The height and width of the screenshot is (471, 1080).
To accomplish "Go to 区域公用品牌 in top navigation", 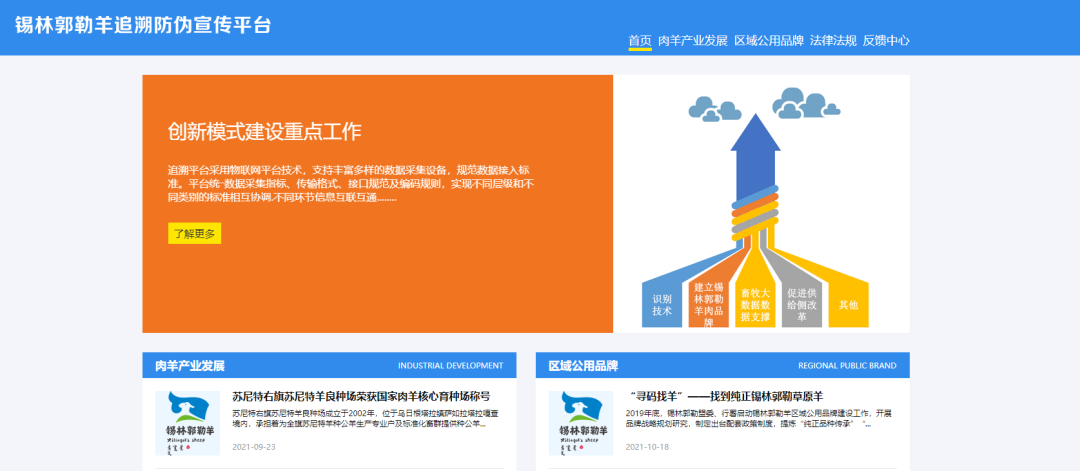I will coord(768,41).
